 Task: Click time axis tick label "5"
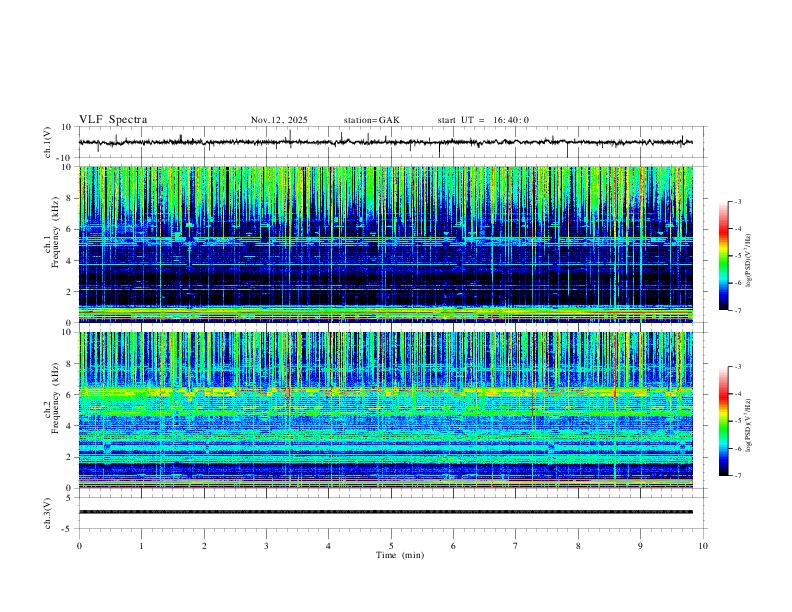tap(391, 546)
